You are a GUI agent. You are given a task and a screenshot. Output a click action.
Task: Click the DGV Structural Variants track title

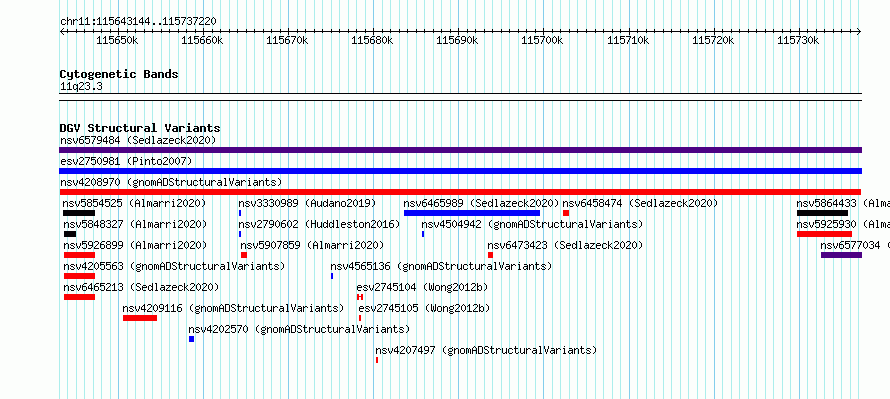(x=140, y=128)
